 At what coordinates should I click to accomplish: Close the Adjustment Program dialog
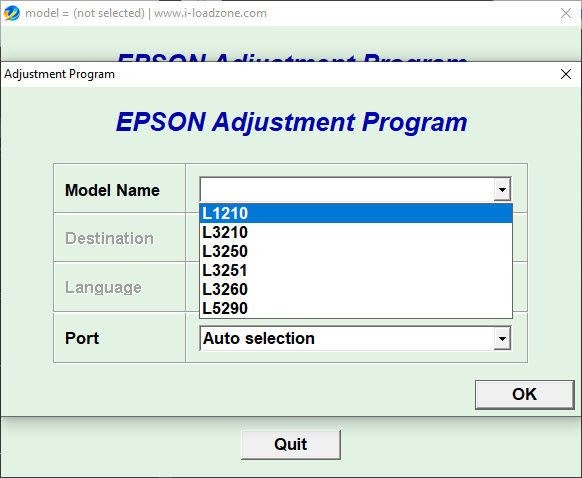tap(566, 74)
